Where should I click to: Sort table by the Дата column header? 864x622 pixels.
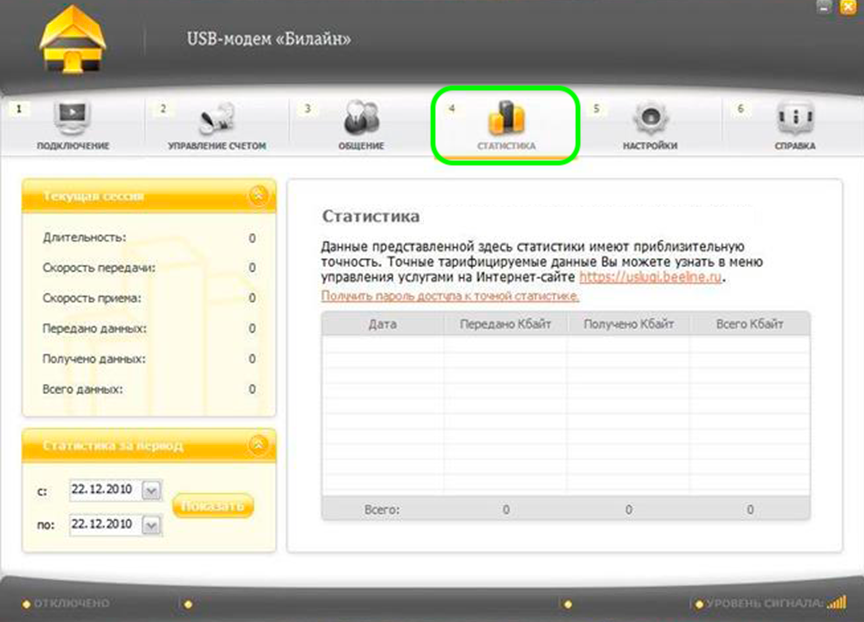382,324
